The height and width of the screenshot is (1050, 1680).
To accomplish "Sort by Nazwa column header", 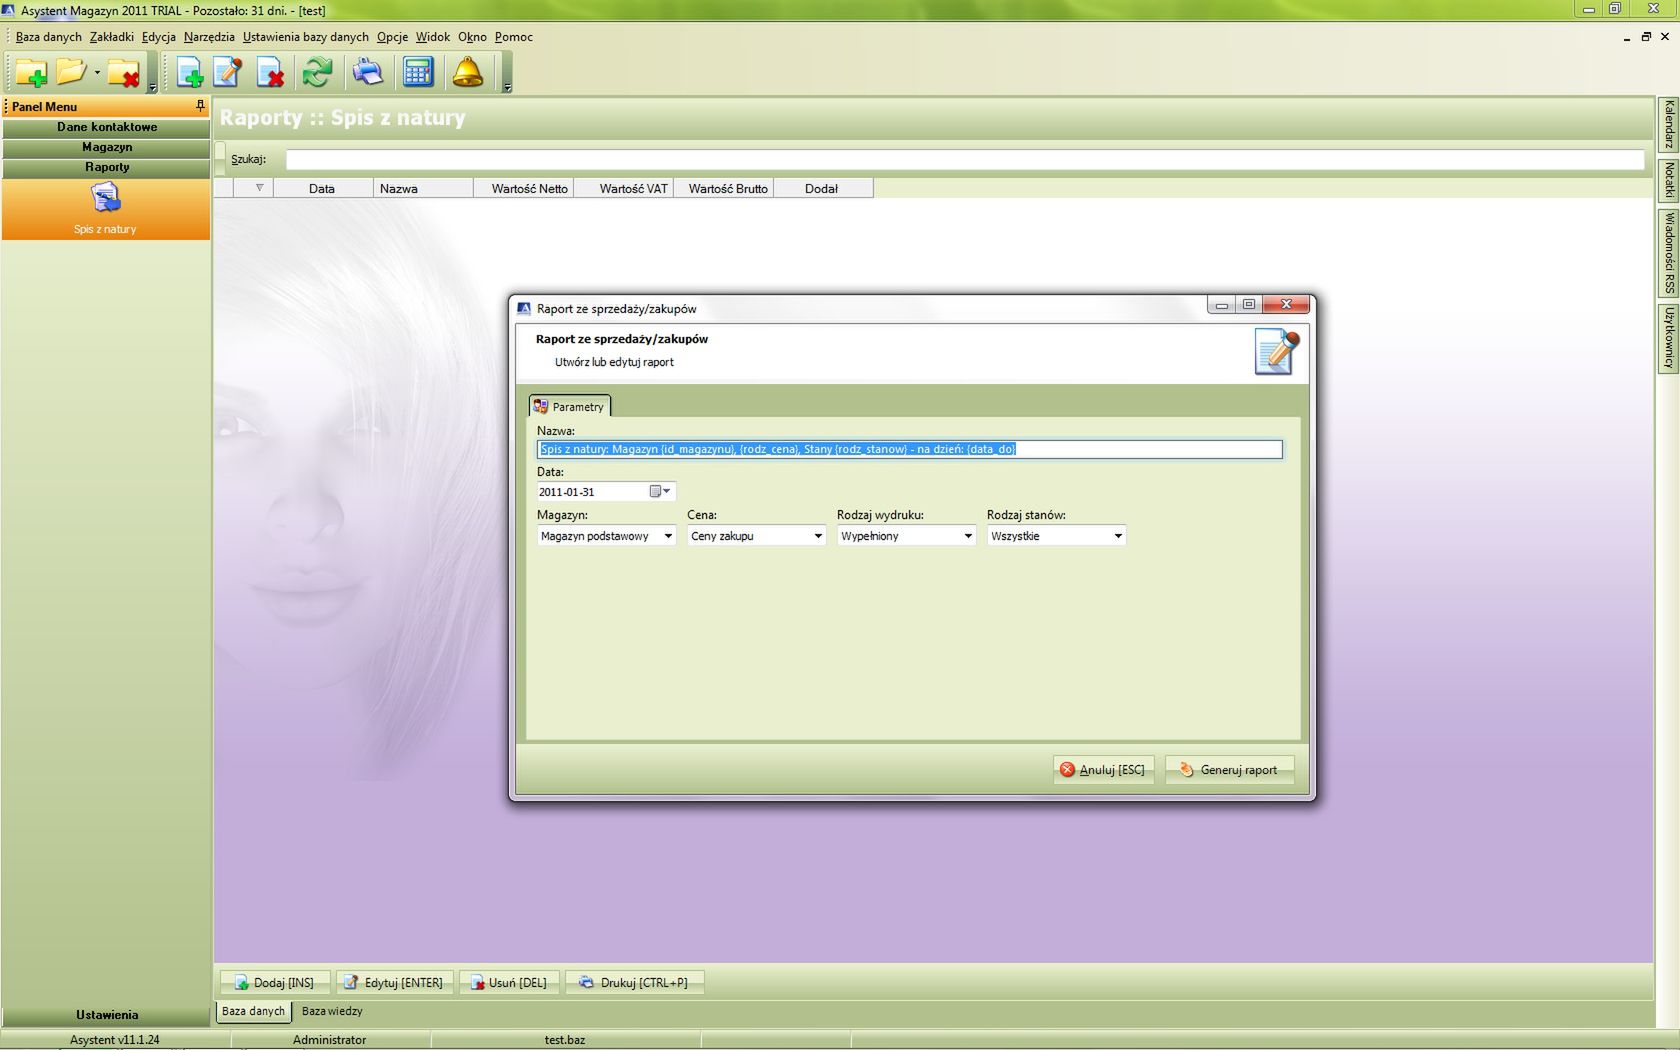I will coord(422,188).
